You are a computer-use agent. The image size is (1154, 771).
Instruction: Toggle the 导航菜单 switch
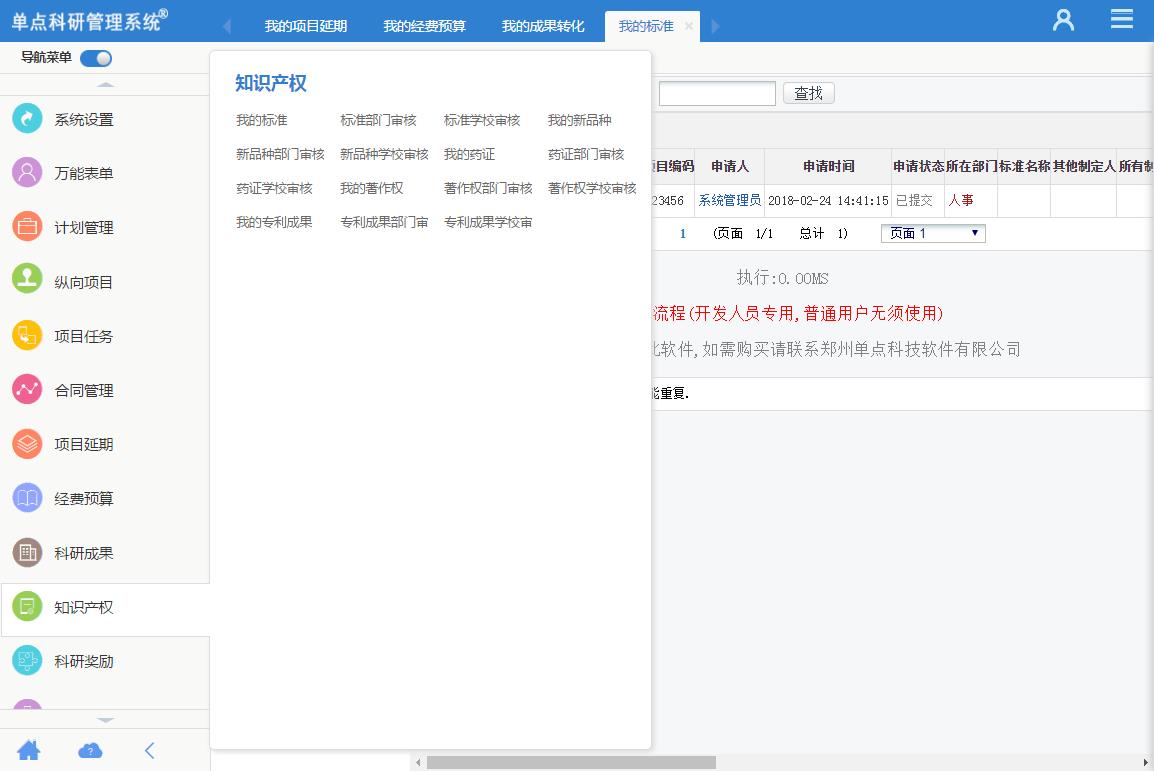point(96,58)
